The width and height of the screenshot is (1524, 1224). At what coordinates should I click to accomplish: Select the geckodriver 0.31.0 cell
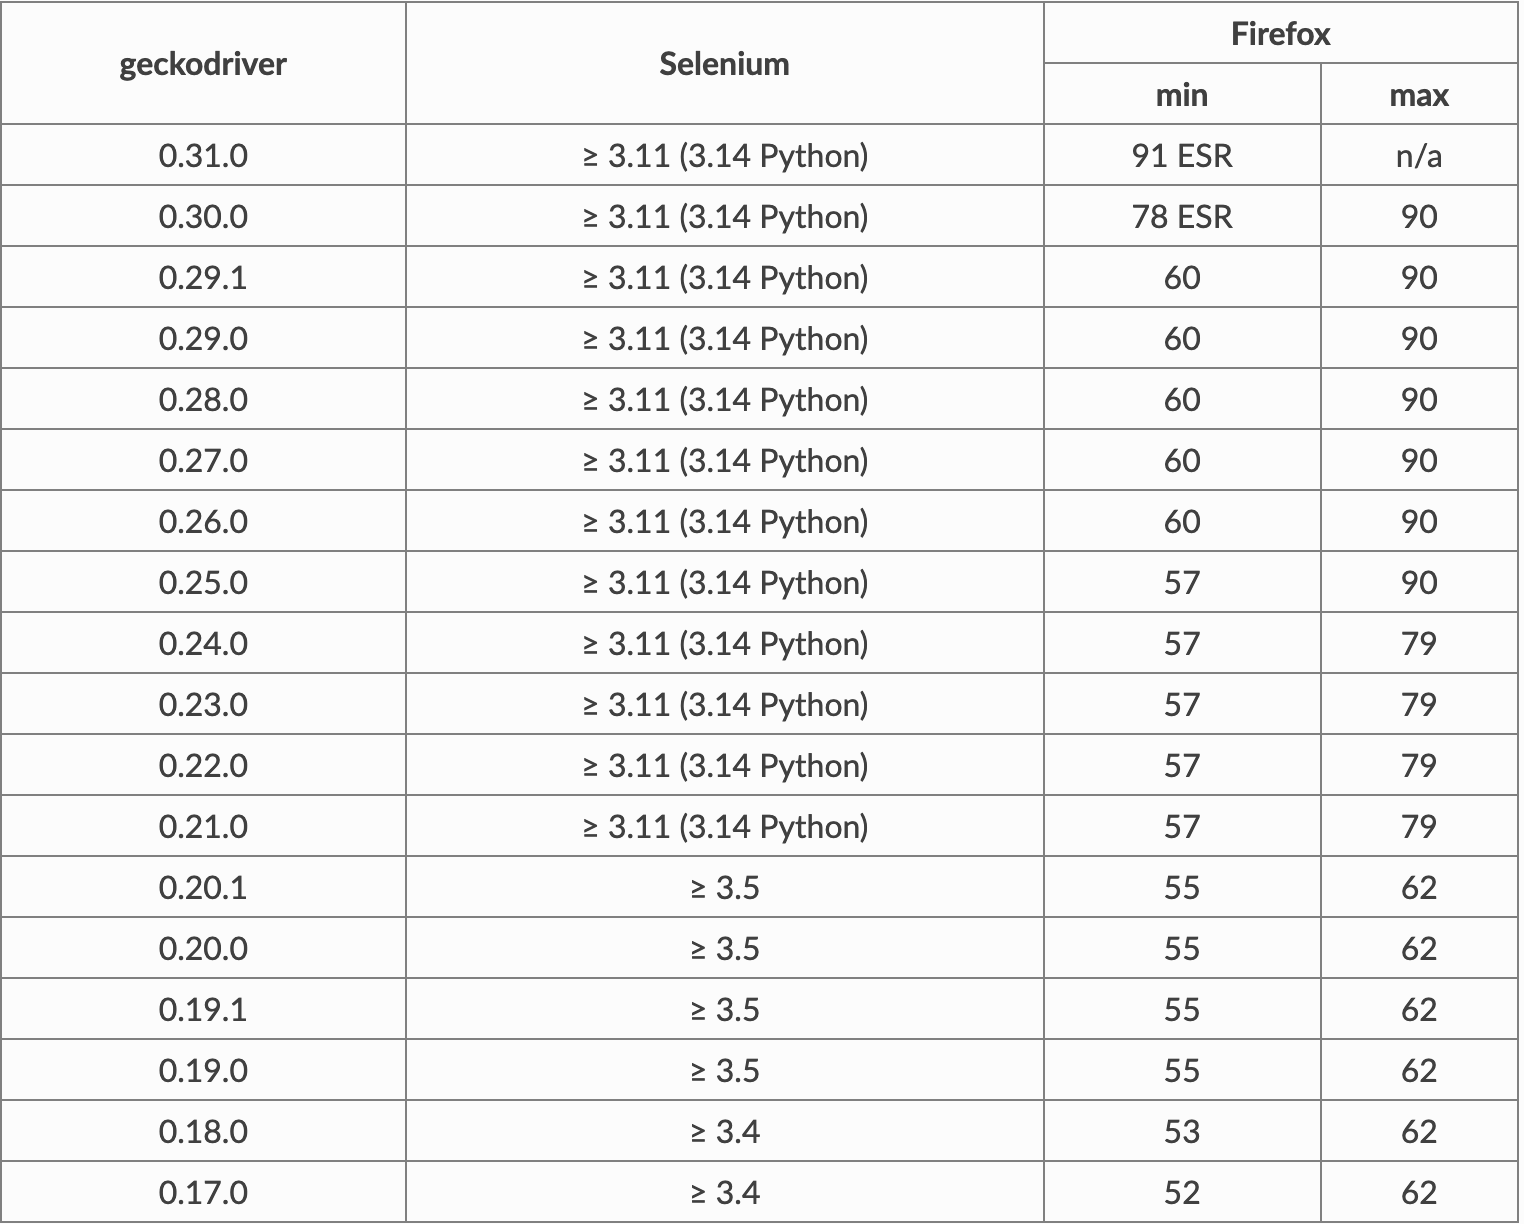tap(203, 156)
